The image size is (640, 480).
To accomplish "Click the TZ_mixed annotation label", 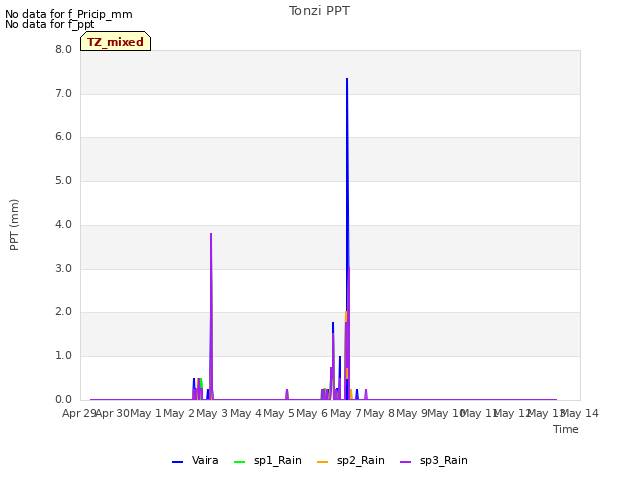I will point(116,42).
